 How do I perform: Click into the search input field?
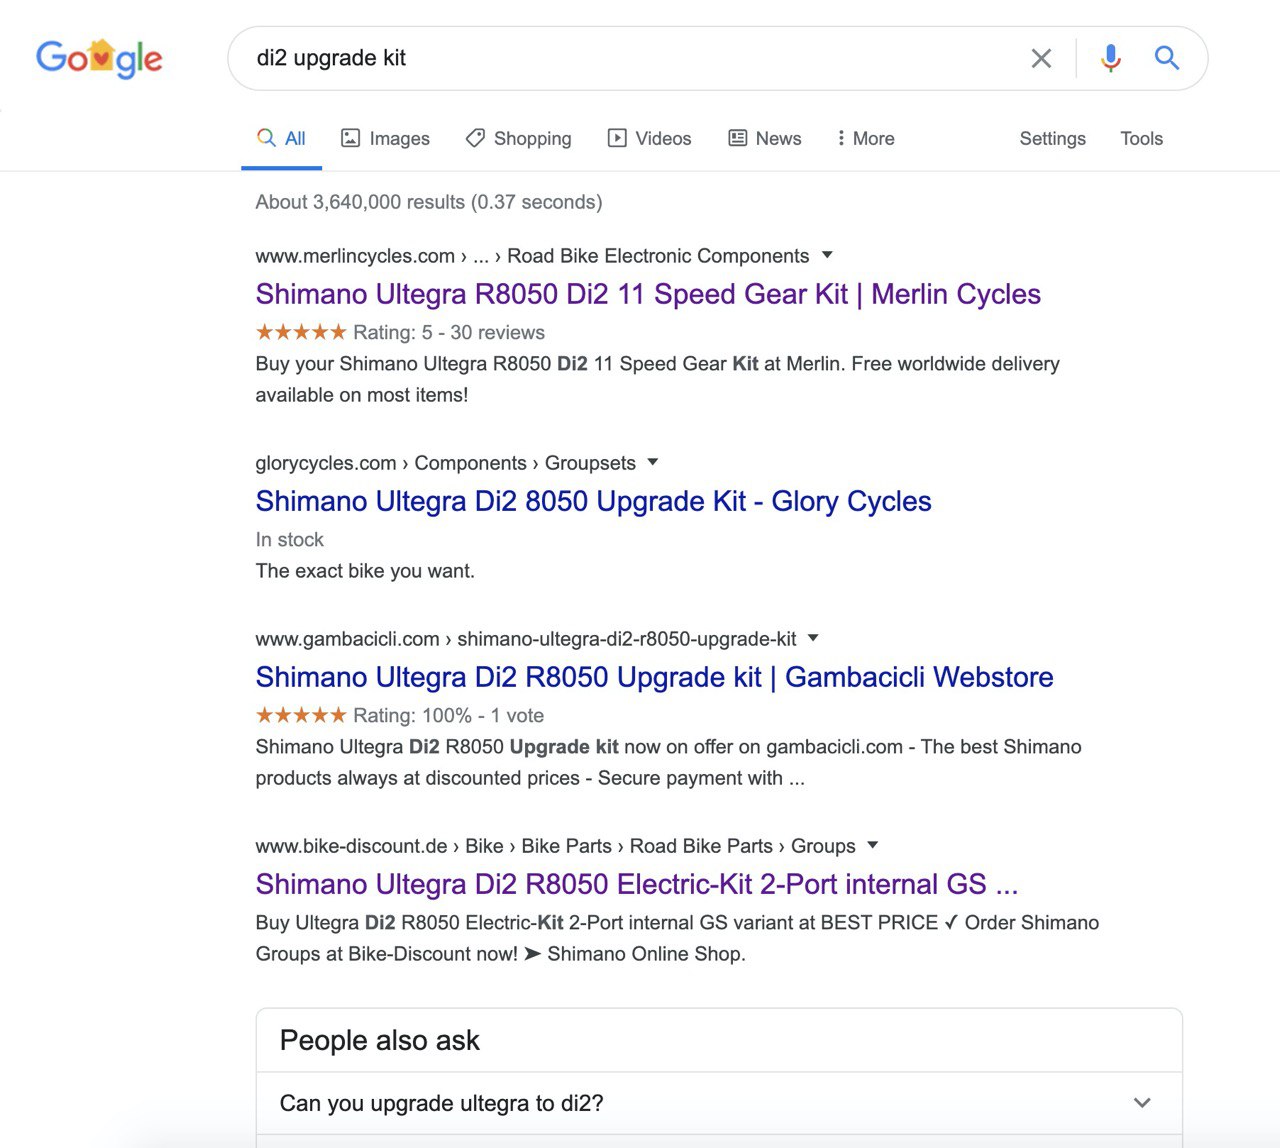620,58
